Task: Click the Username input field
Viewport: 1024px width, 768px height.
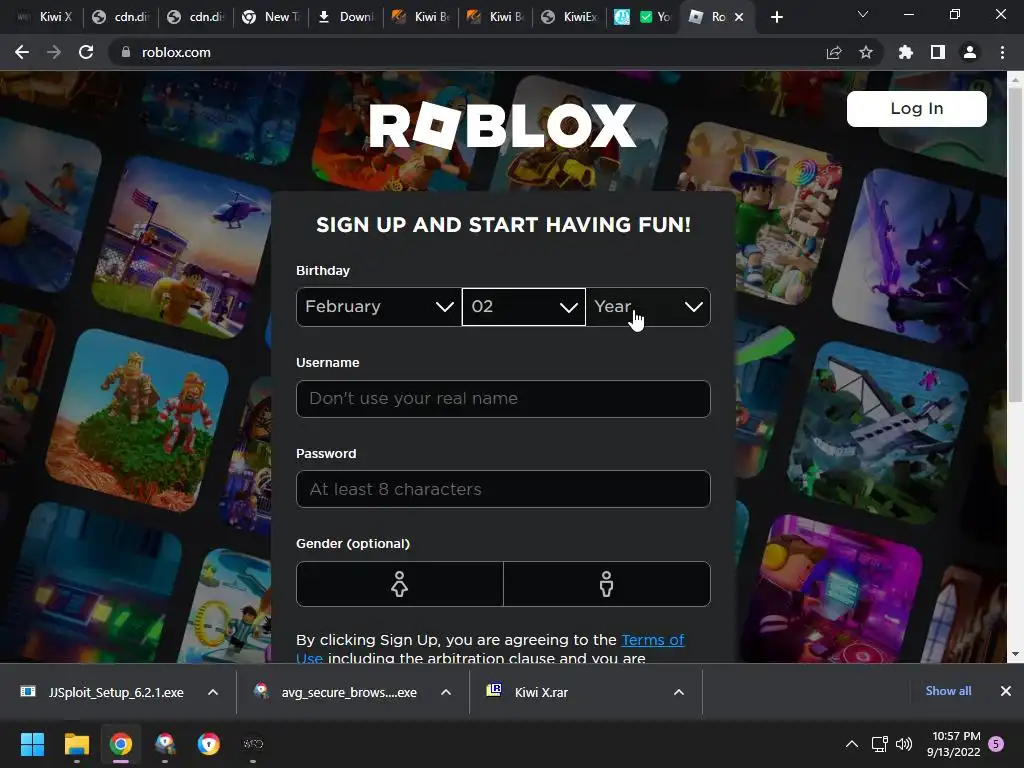Action: (503, 398)
